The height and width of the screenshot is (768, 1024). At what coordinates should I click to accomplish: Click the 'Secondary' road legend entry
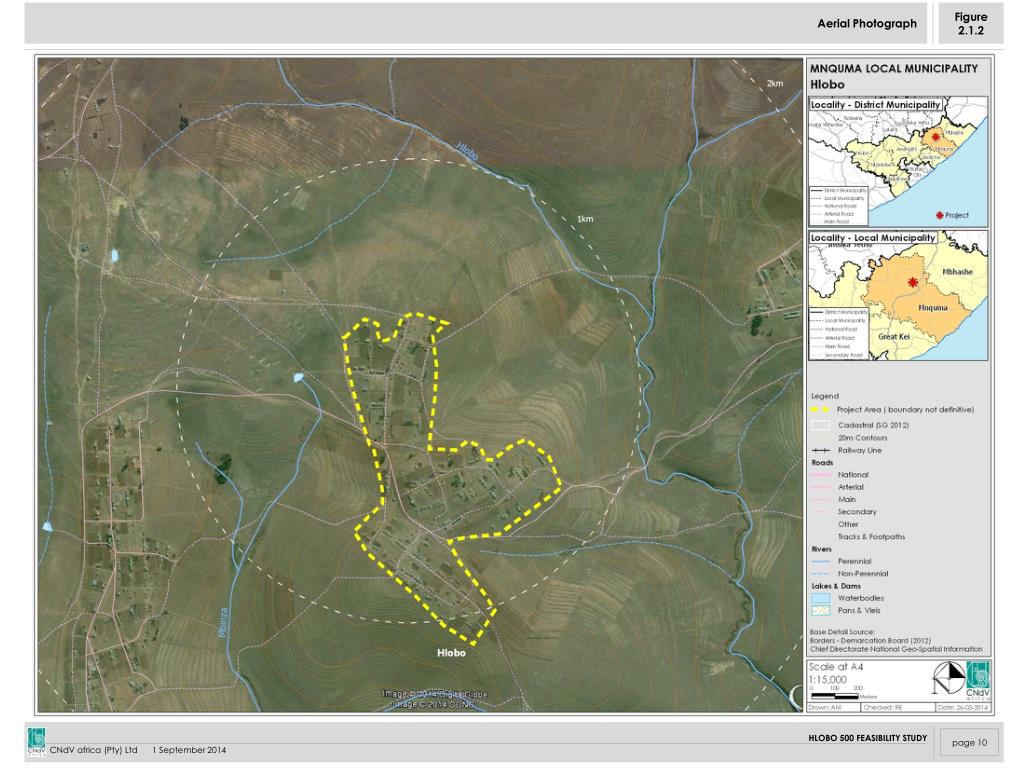(x=857, y=512)
